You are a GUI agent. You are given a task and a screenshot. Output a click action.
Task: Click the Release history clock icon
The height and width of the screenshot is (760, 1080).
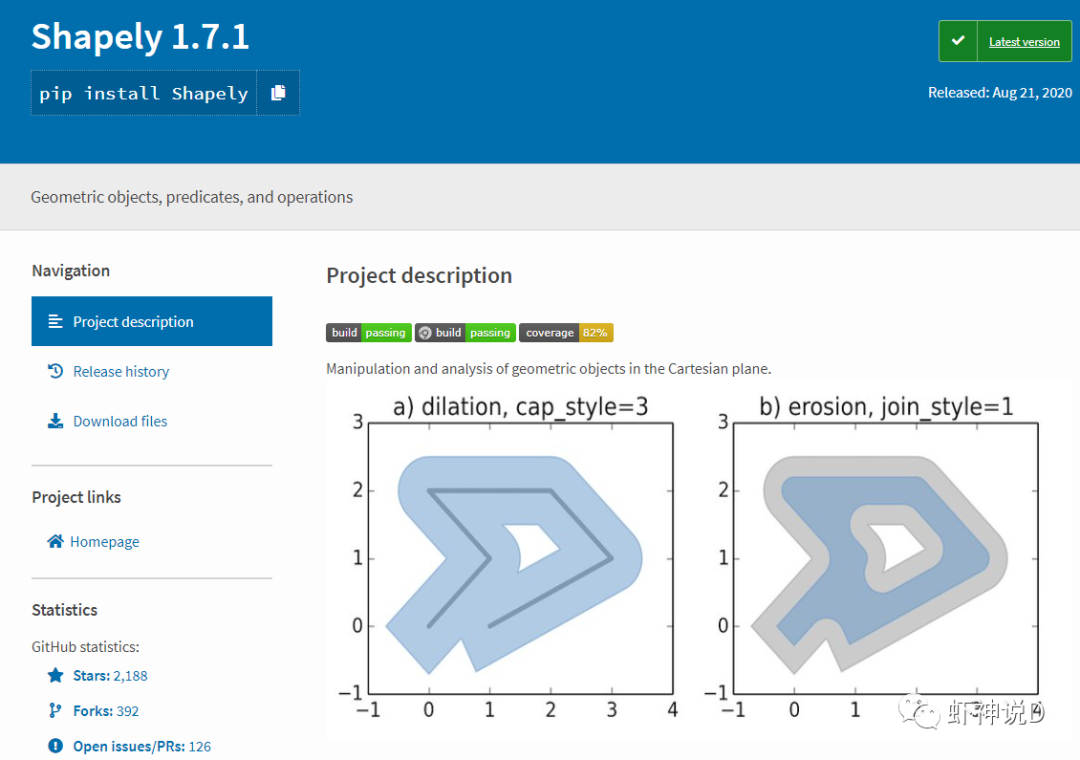(x=55, y=371)
